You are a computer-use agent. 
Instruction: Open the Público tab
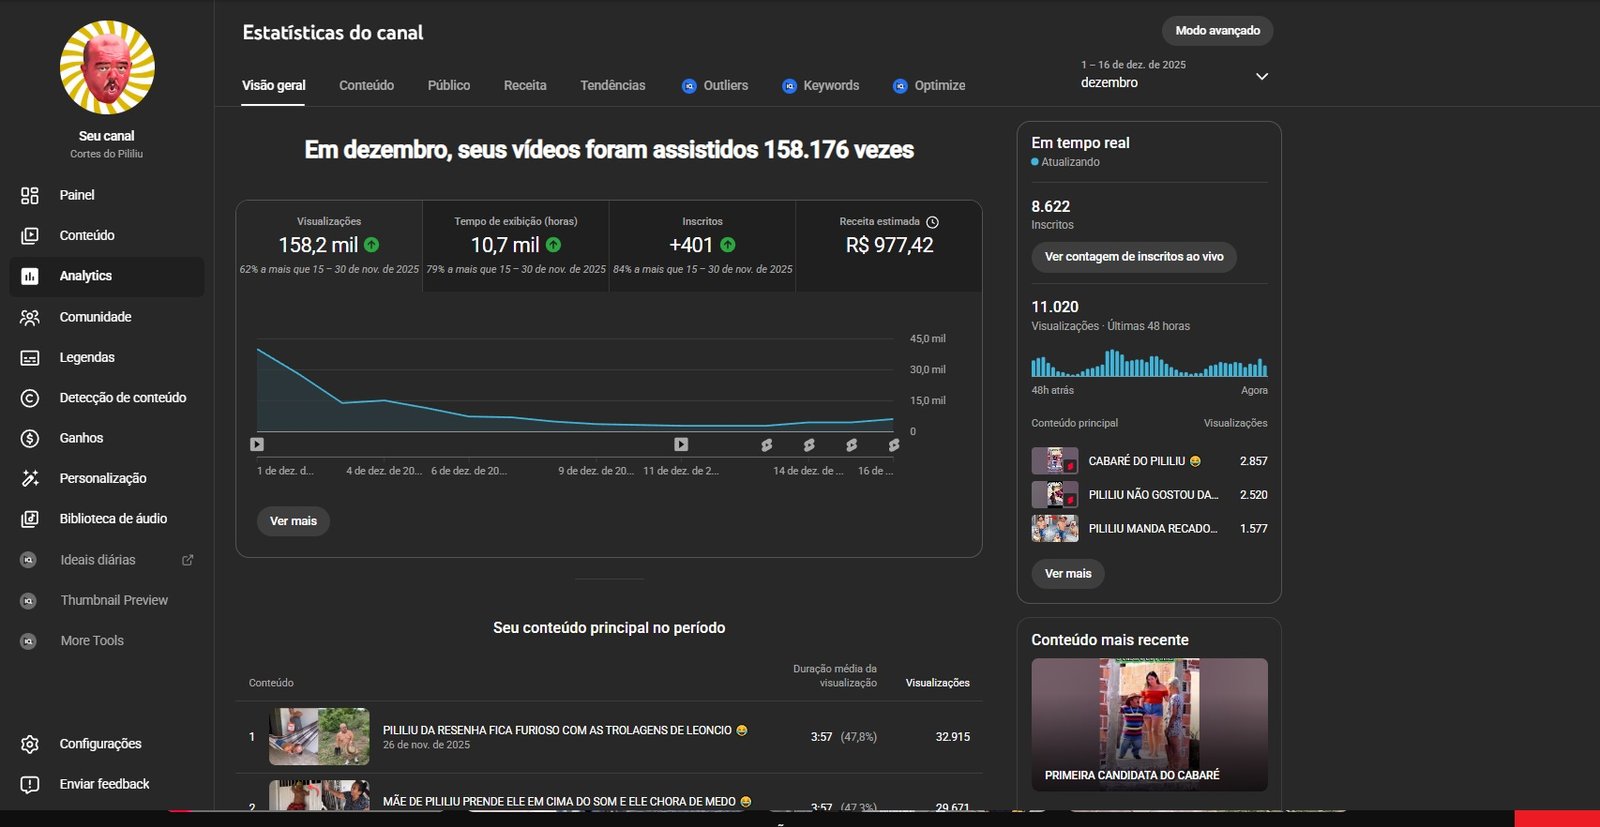(448, 86)
